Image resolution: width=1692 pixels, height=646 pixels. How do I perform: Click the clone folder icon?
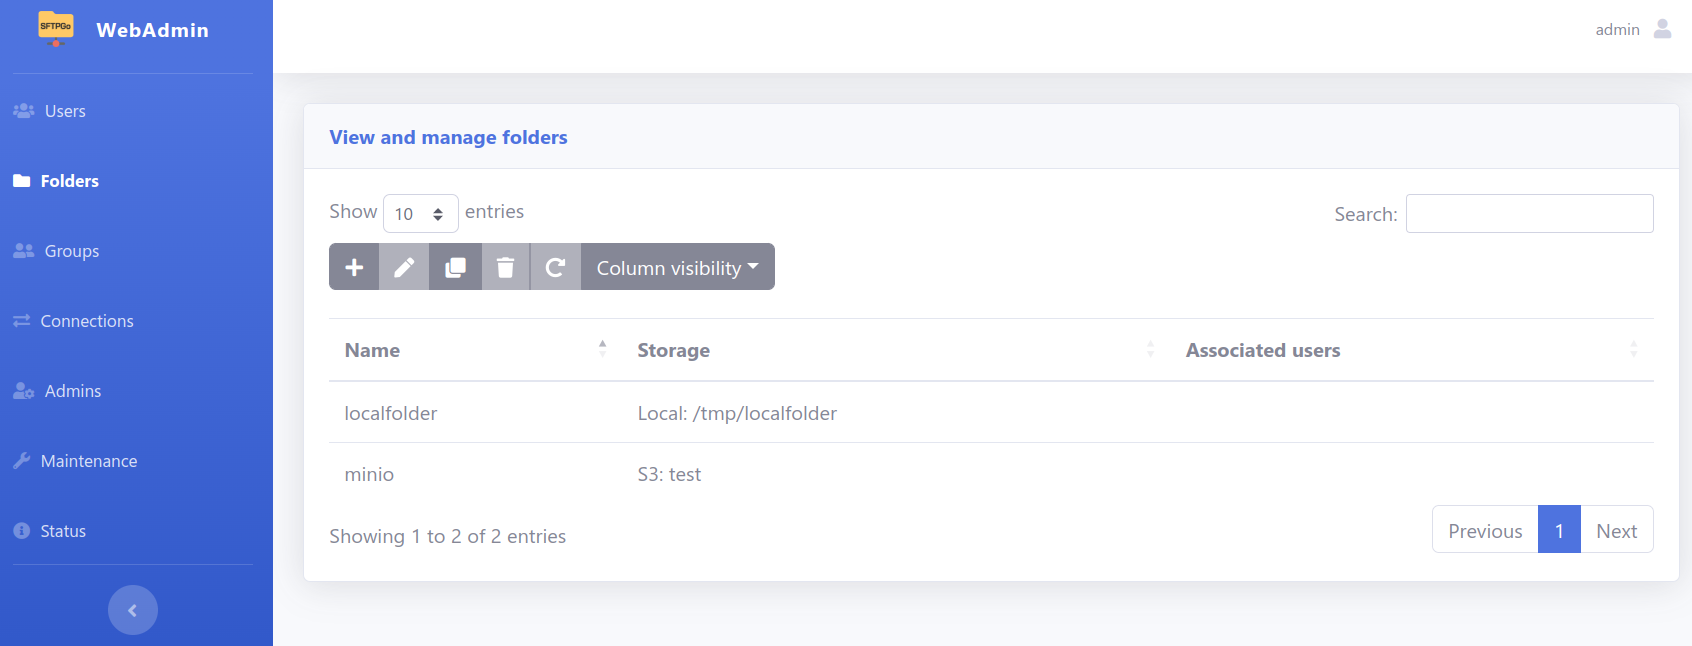pyautogui.click(x=455, y=267)
